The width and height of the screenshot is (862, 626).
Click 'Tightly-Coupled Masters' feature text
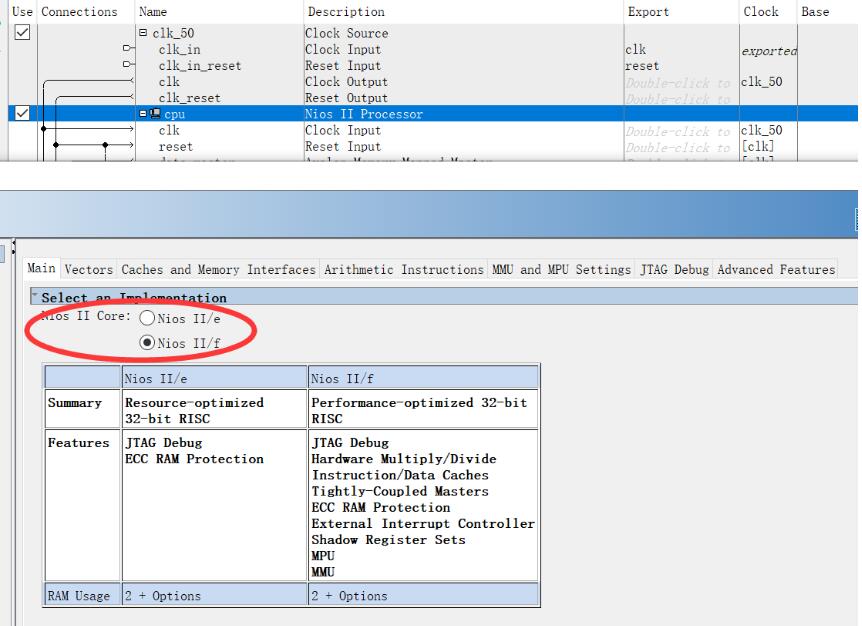click(x=400, y=491)
